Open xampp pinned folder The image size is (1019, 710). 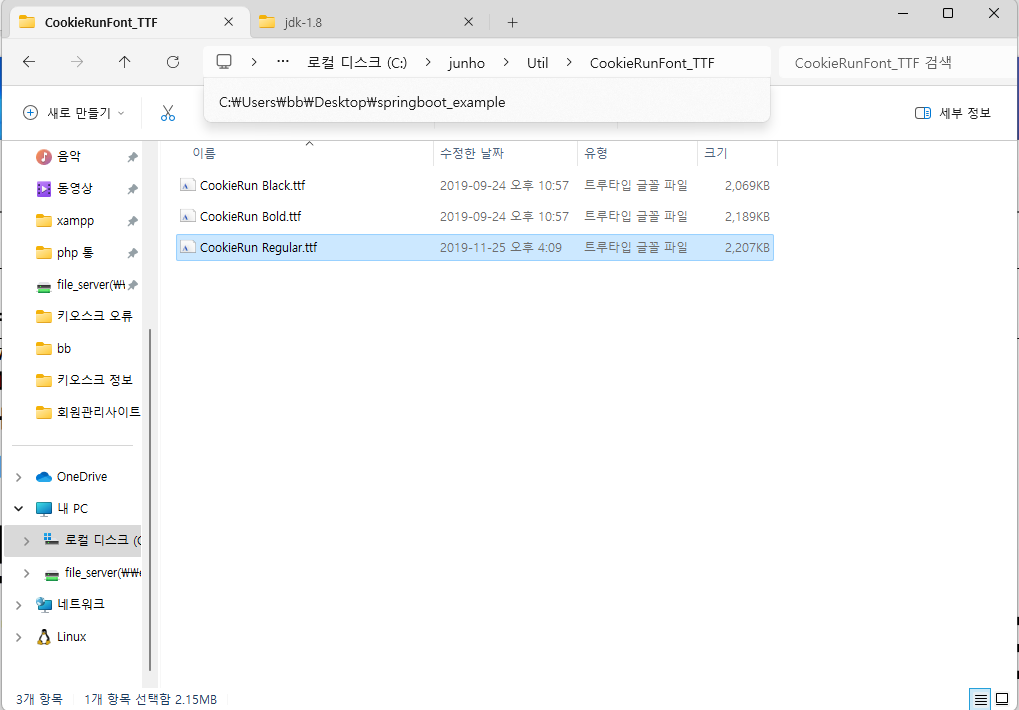(x=77, y=221)
